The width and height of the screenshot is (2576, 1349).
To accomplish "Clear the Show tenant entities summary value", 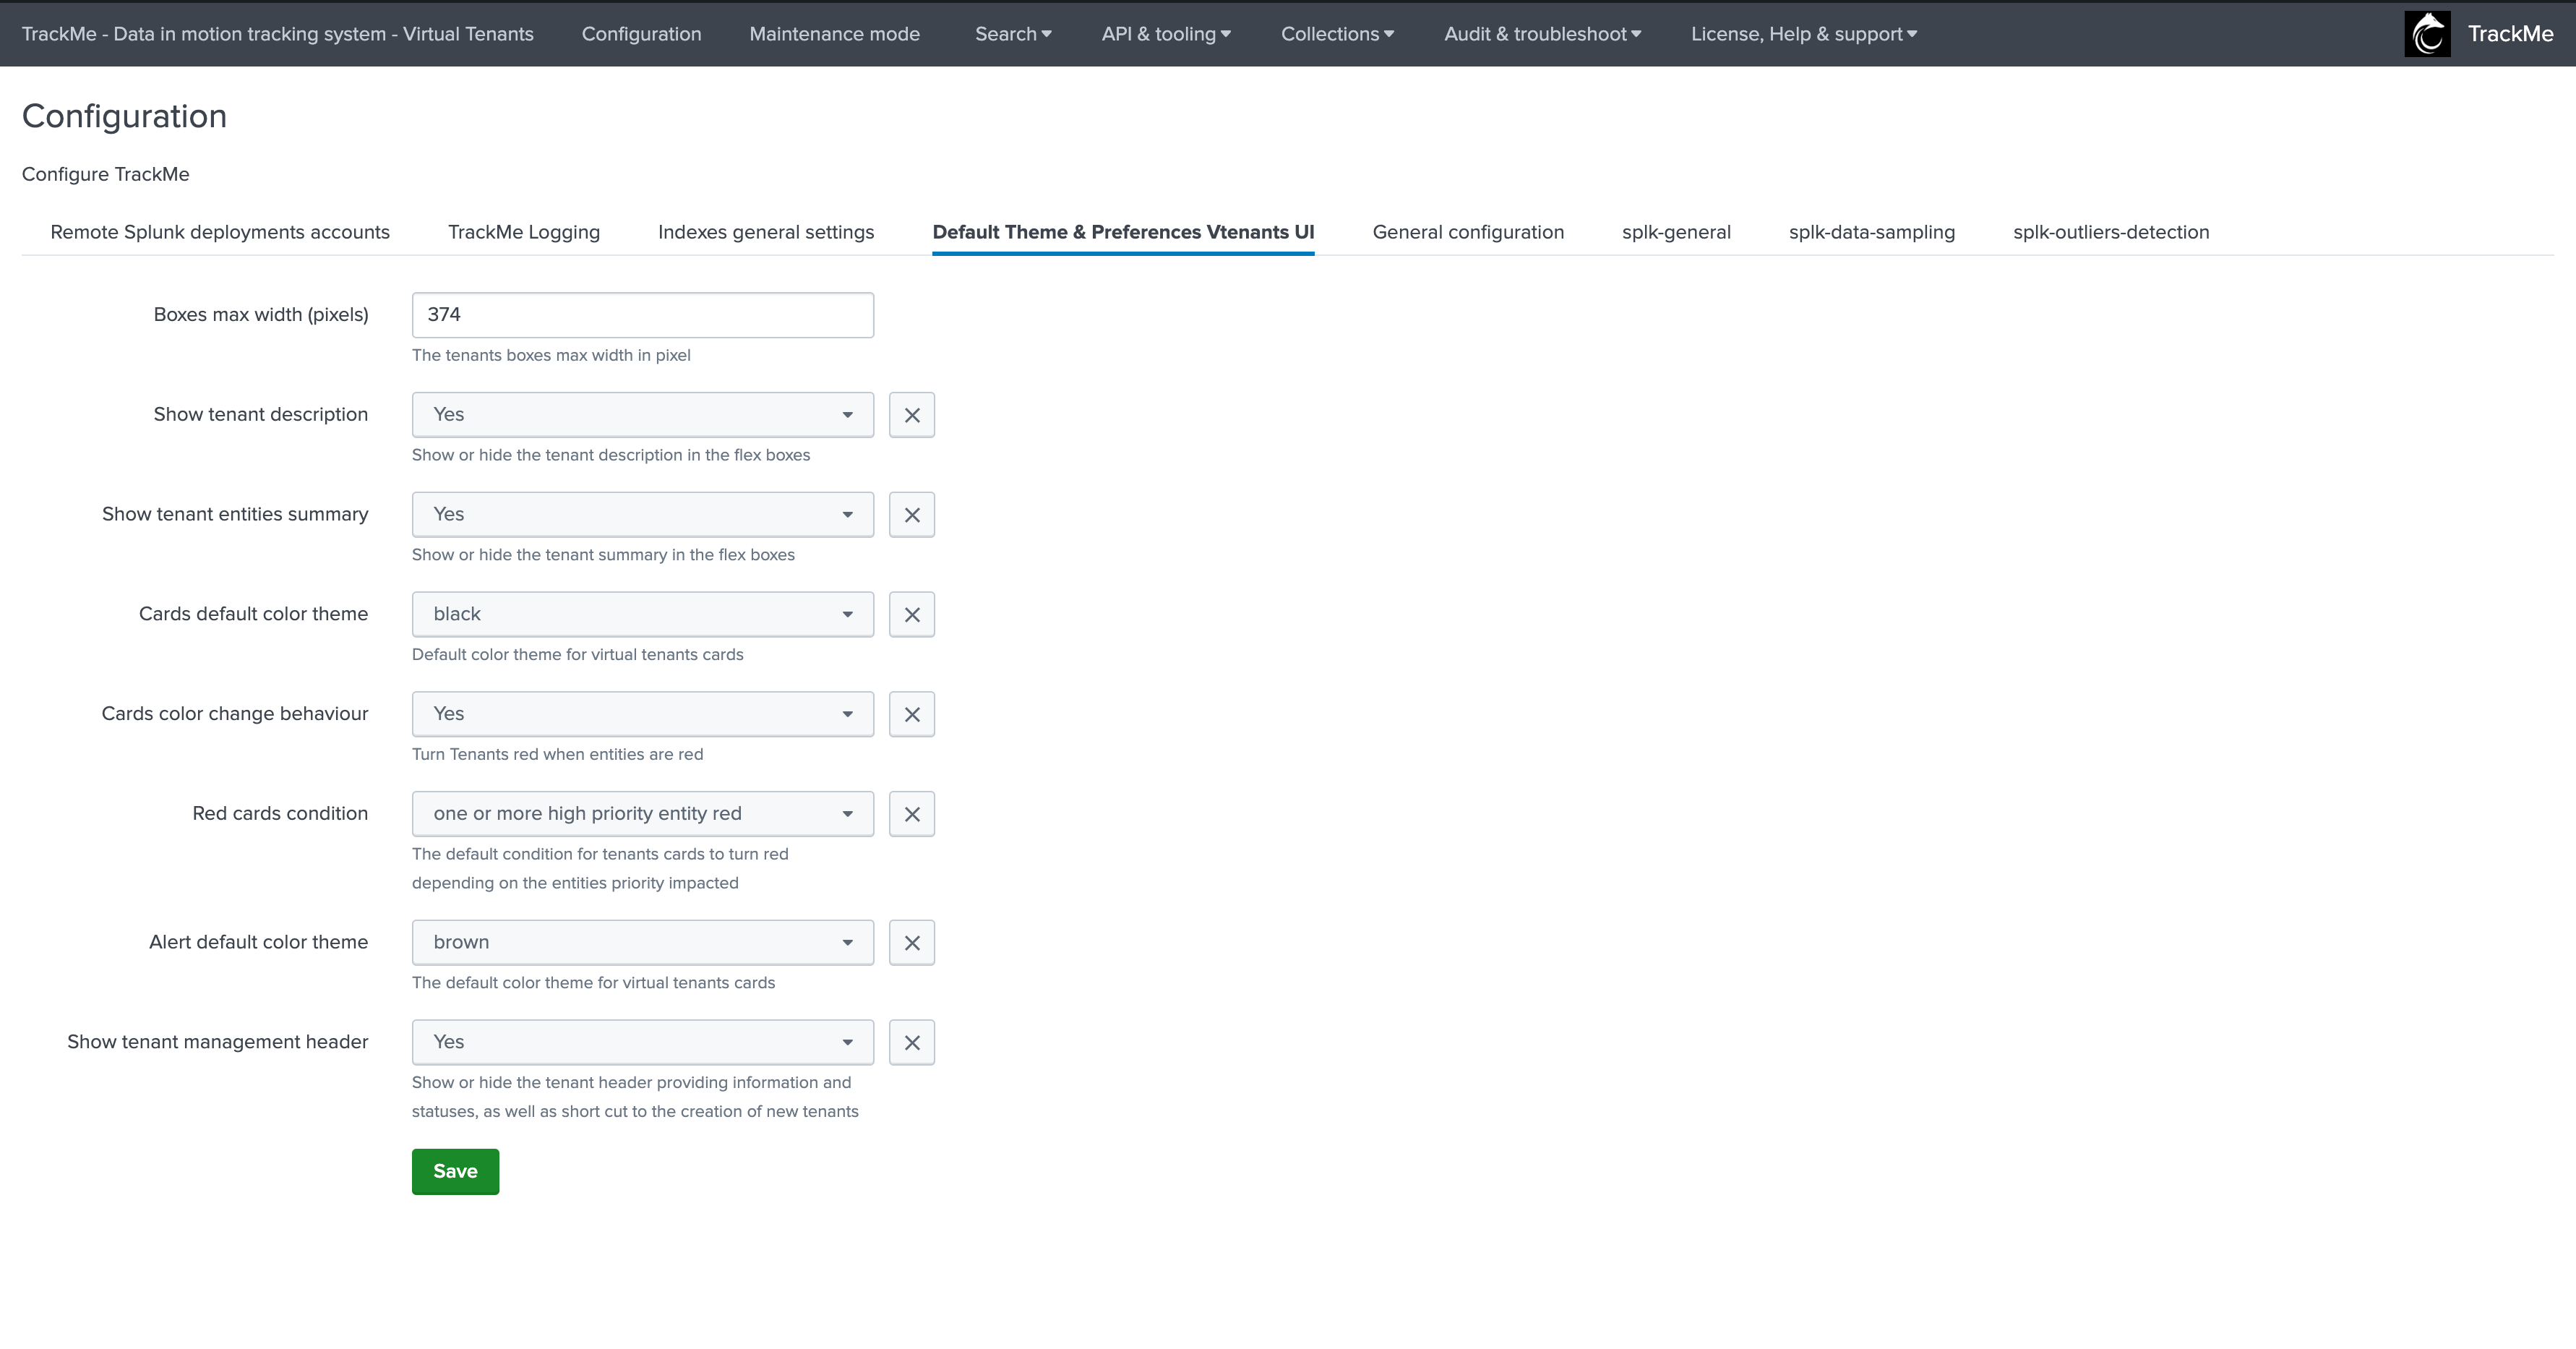I will point(911,515).
